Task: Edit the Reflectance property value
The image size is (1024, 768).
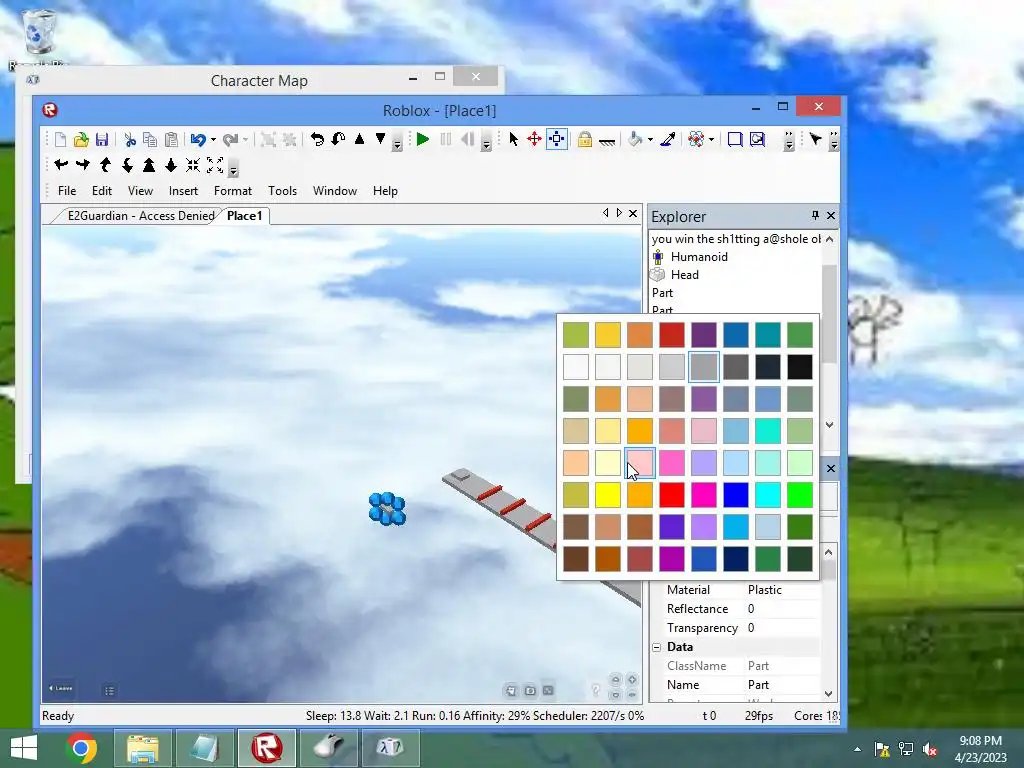Action: point(782,609)
